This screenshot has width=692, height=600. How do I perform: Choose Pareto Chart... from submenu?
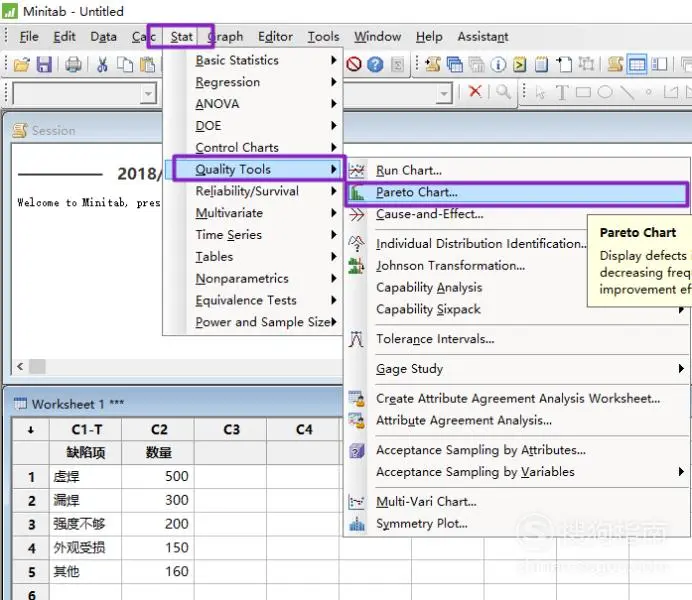coord(516,192)
